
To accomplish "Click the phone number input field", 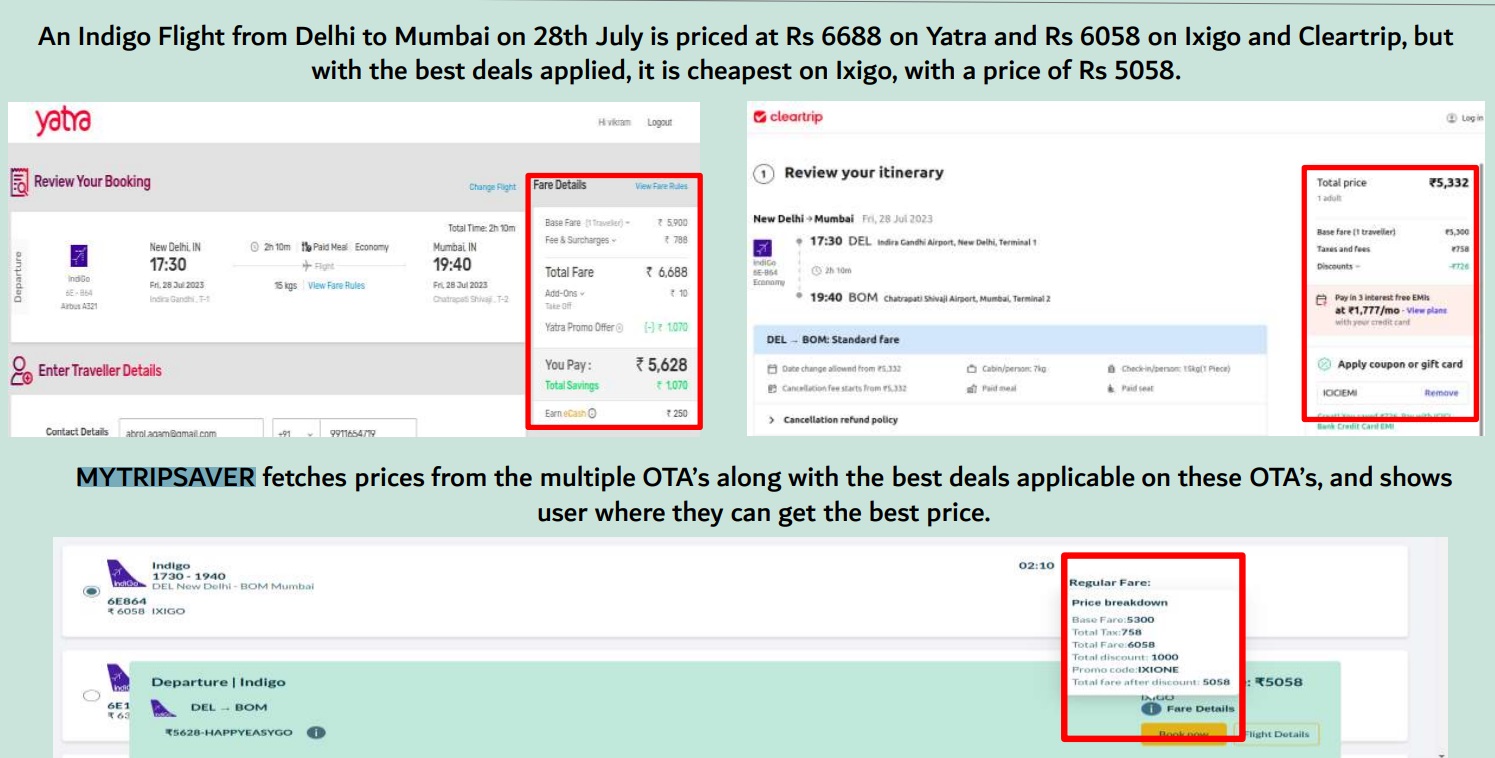I will (370, 430).
